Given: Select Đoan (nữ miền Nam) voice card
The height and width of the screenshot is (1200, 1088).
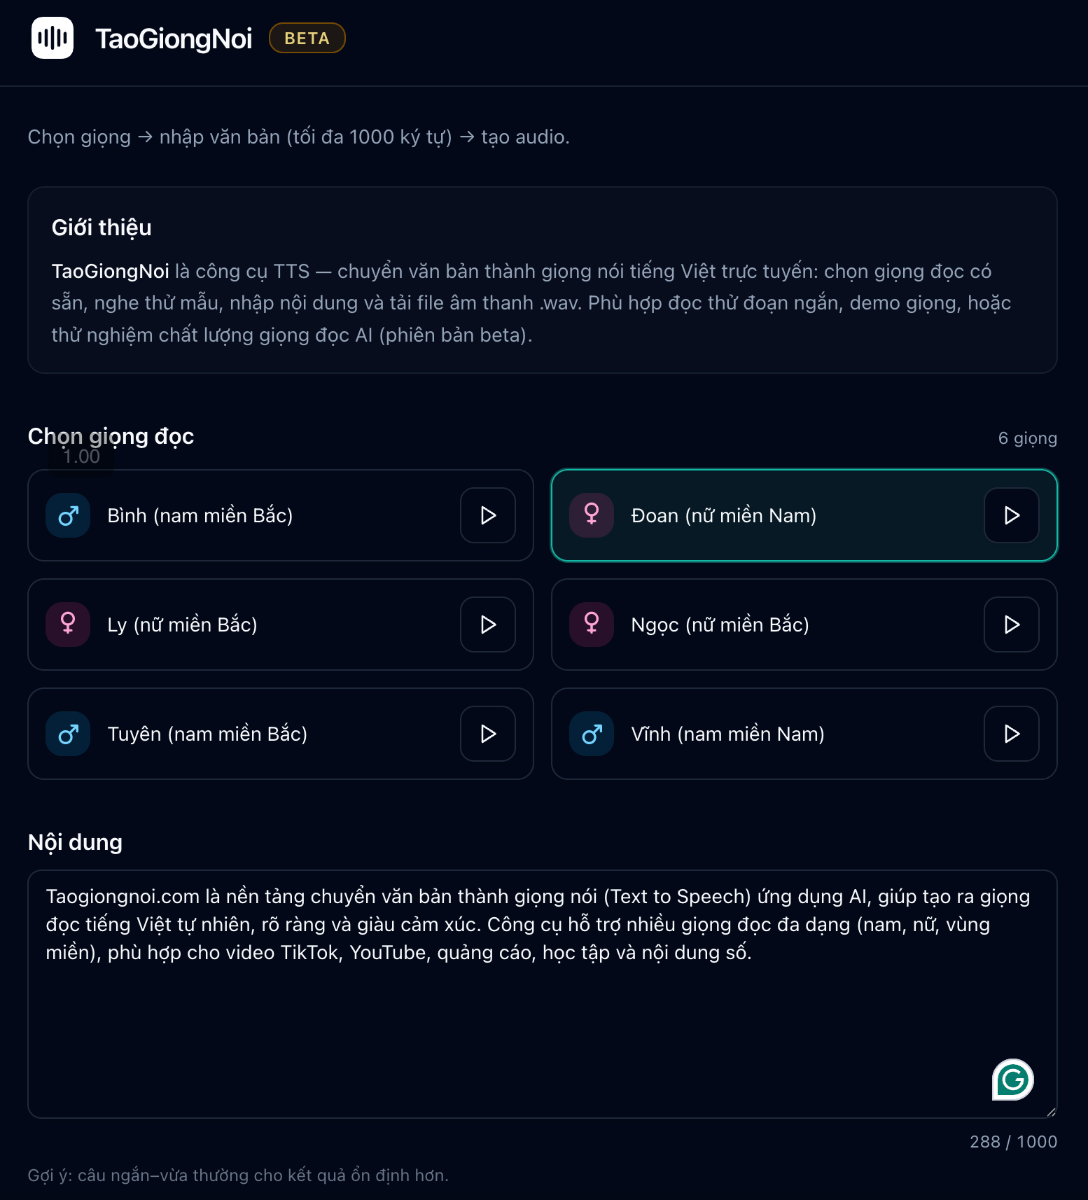Looking at the screenshot, I should 804,515.
